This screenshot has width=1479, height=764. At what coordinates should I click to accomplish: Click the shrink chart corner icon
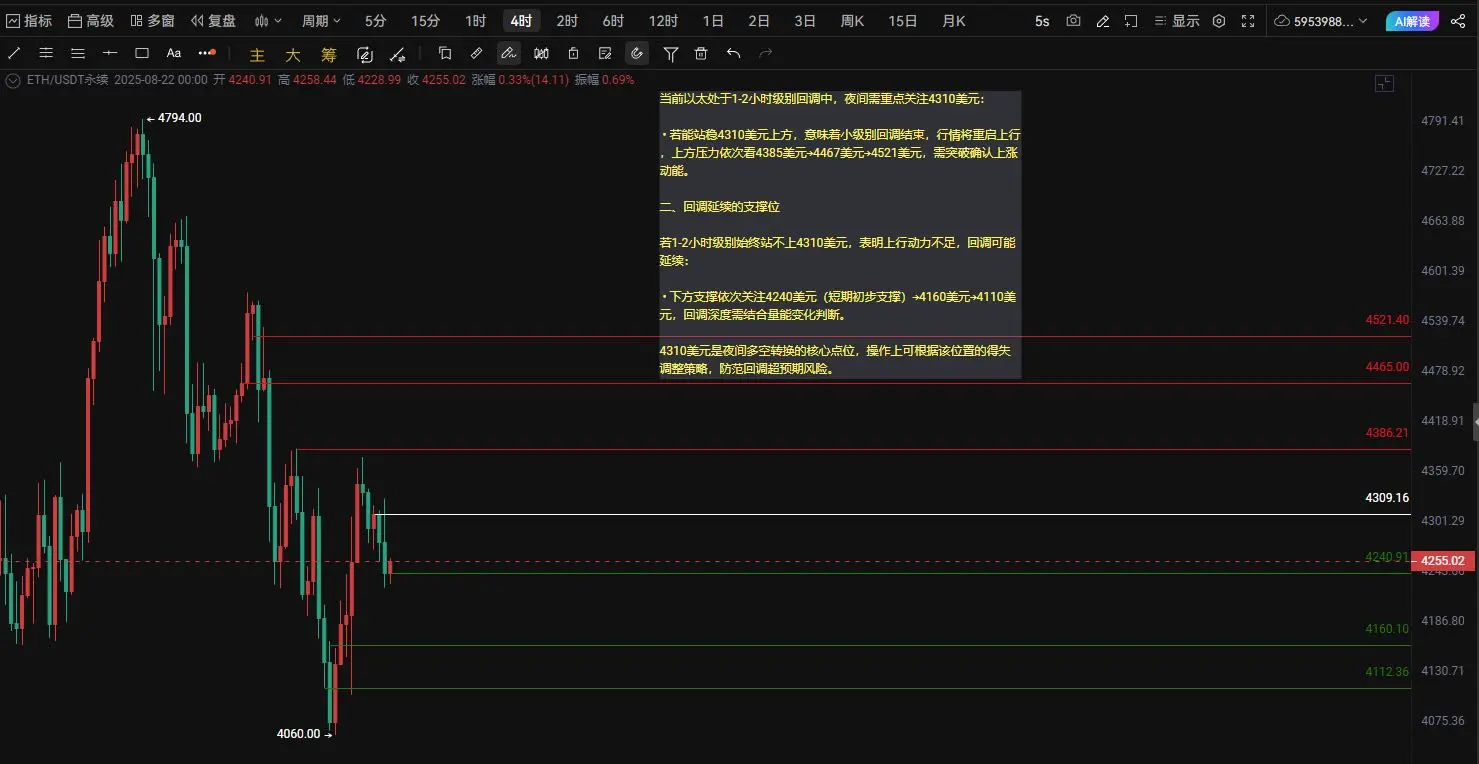click(x=1384, y=84)
